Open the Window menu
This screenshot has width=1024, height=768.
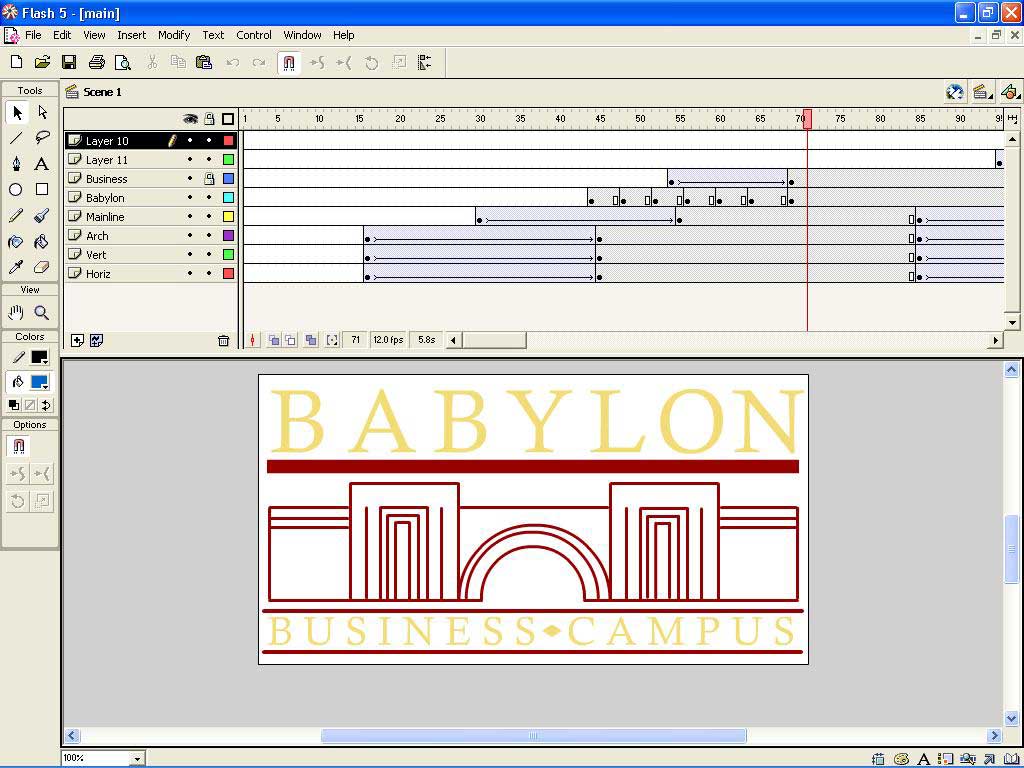302,35
